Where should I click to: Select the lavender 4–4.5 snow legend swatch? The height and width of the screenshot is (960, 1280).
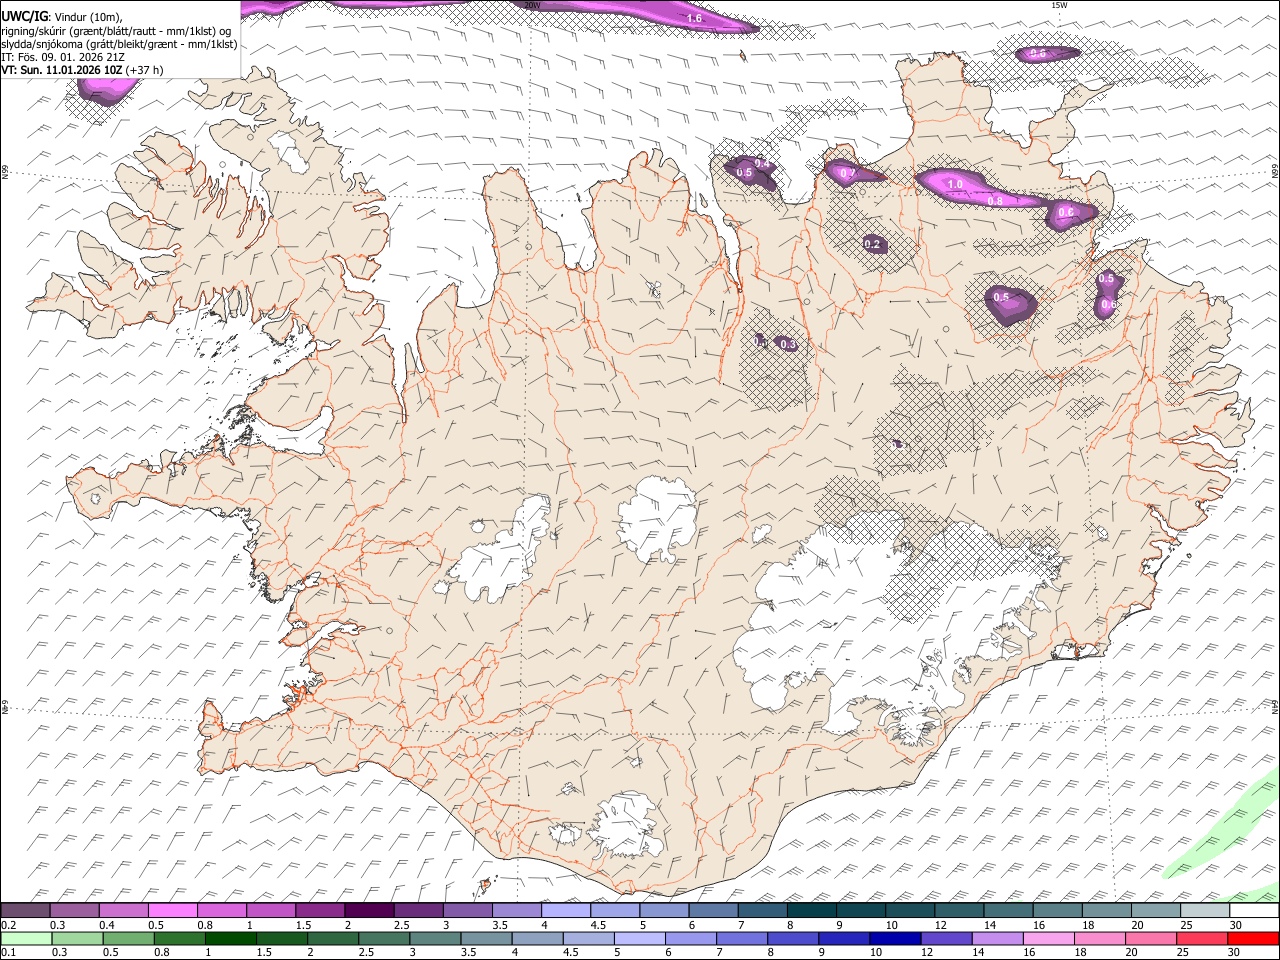point(566,910)
